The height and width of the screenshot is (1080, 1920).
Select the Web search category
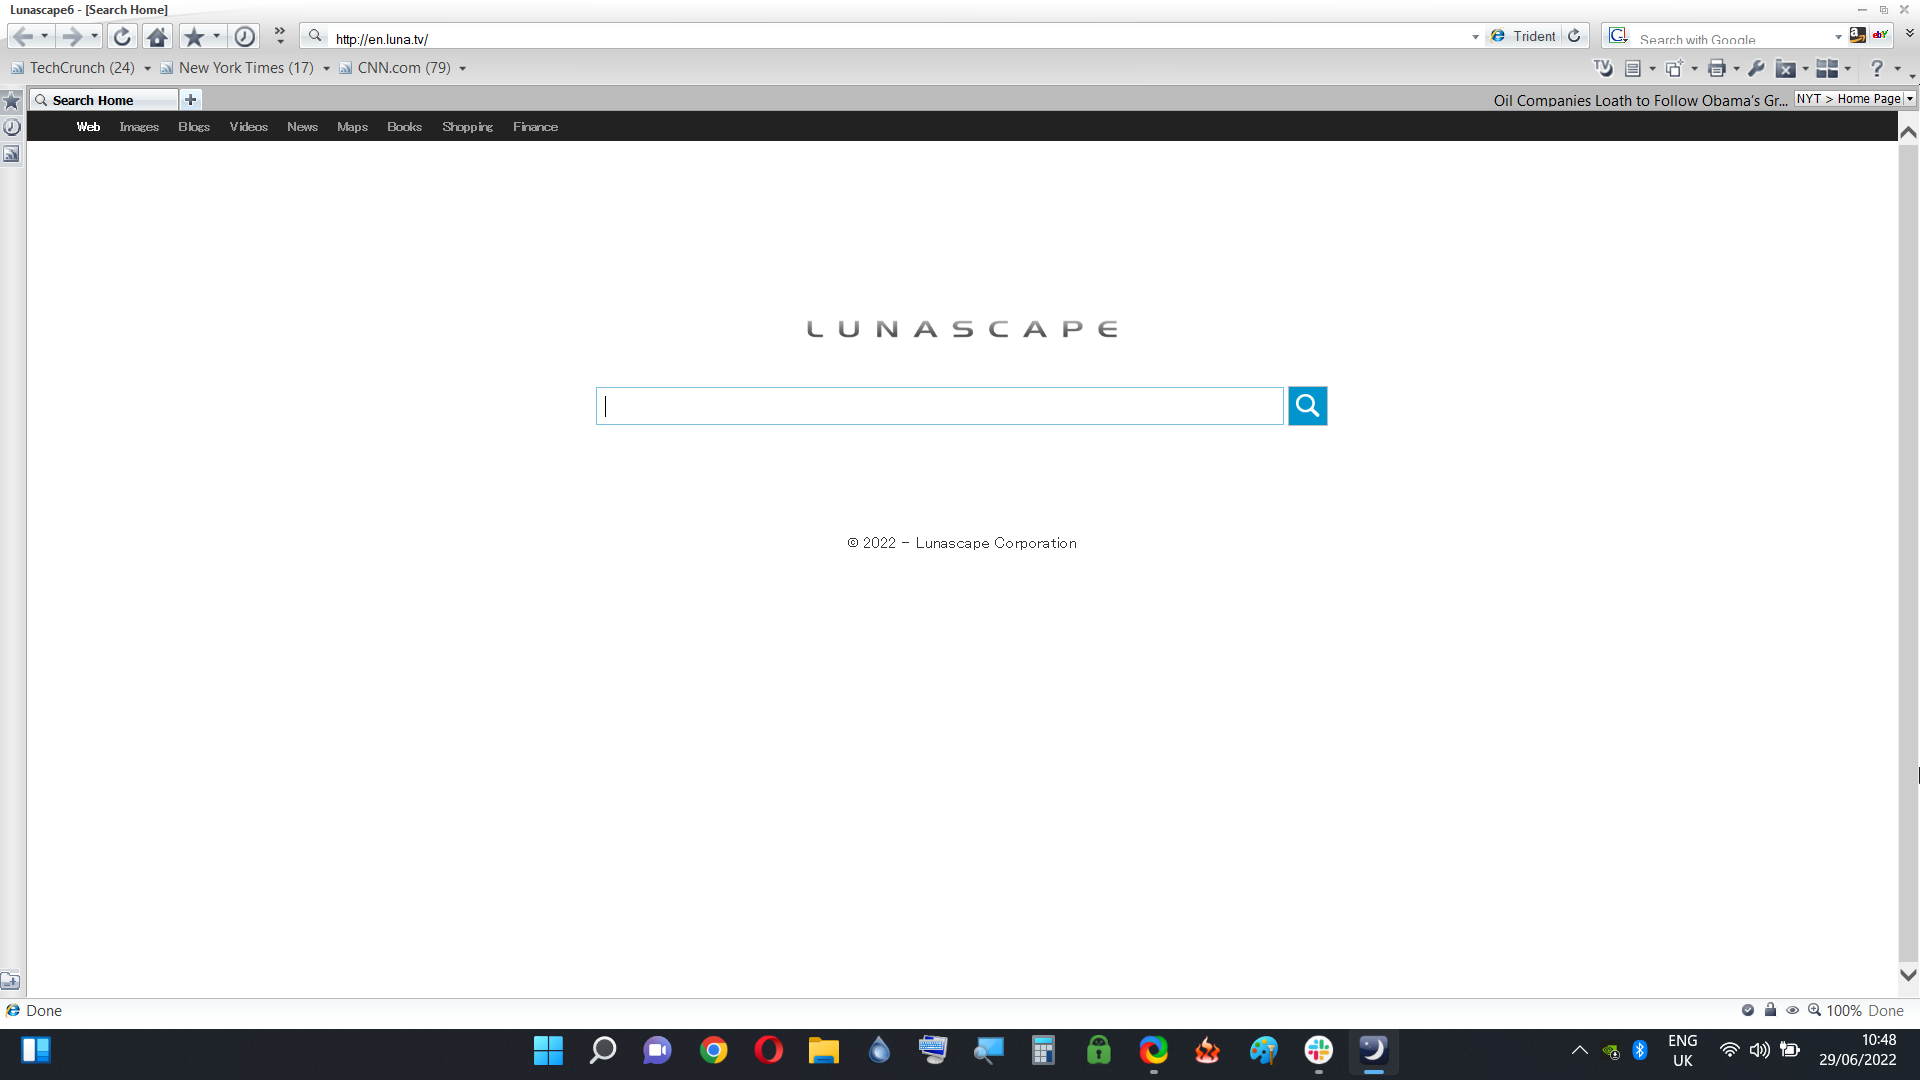(x=88, y=127)
